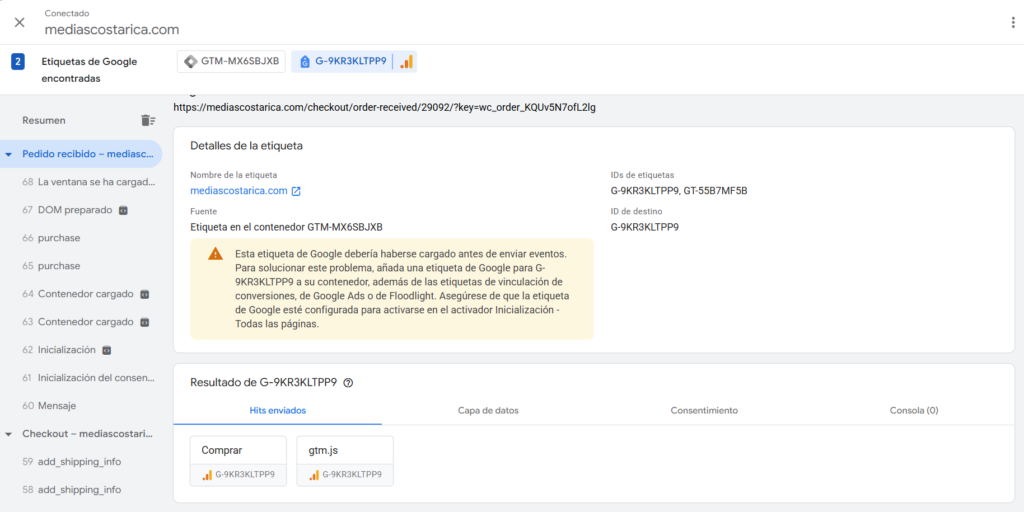The height and width of the screenshot is (512, 1024).
Task: Click the help icon next to Resultado
Action: (x=348, y=383)
